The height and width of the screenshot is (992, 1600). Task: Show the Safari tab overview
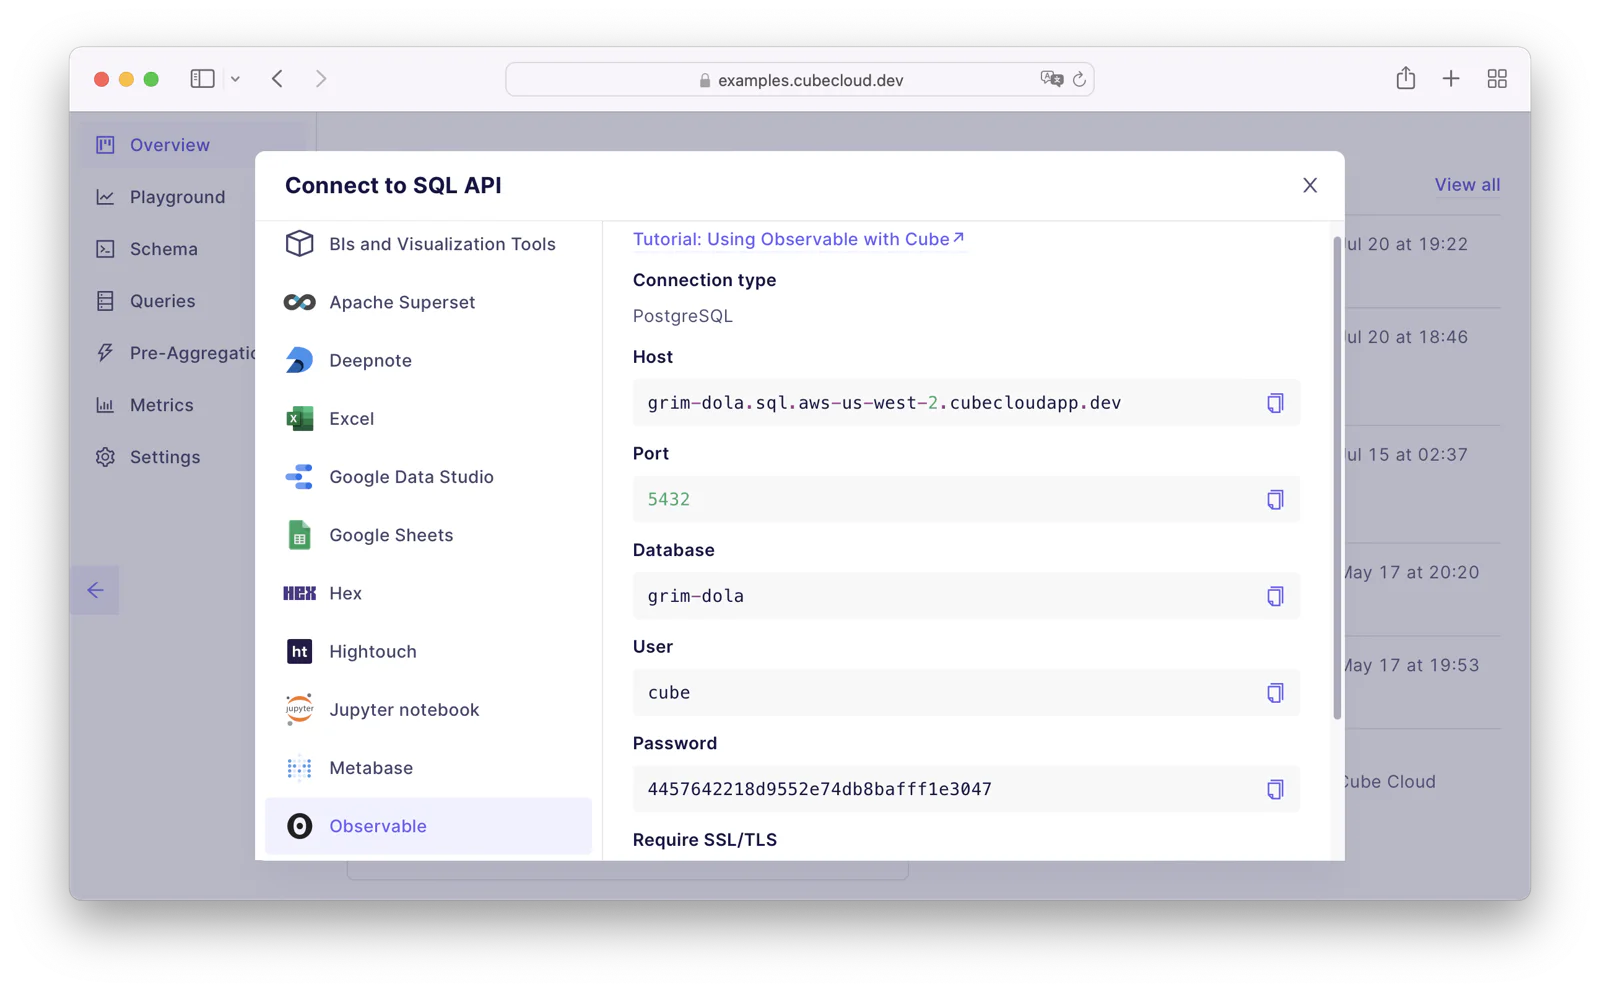coord(1497,78)
